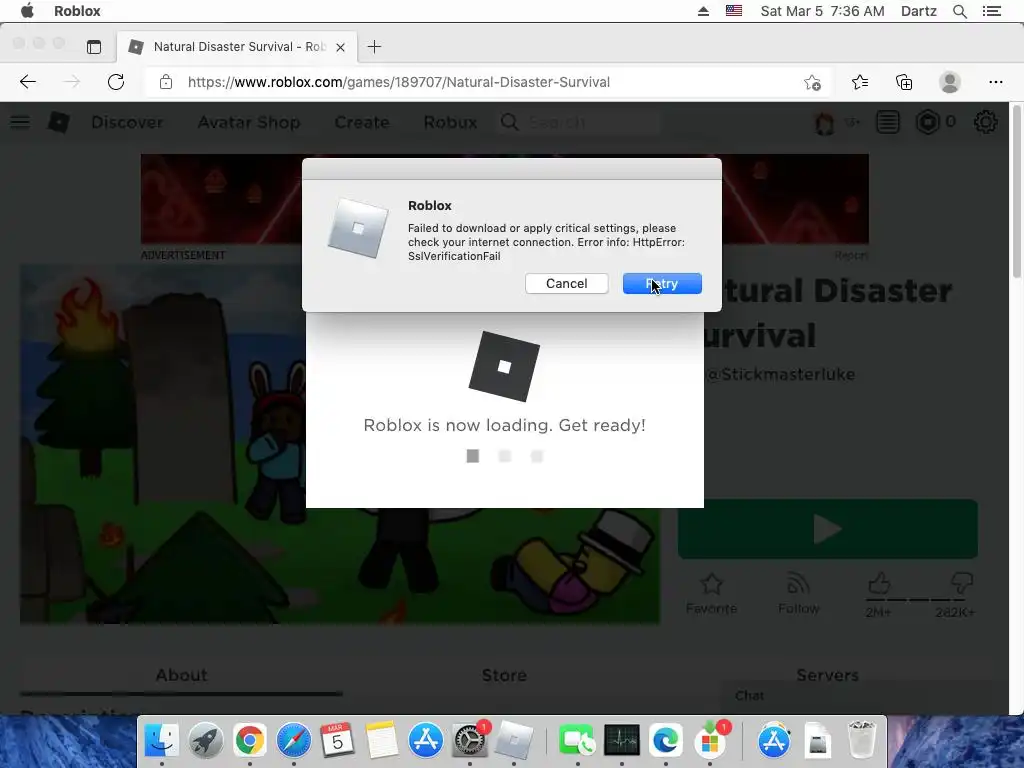
Task: Open Calendar from the Dock
Action: (337, 741)
